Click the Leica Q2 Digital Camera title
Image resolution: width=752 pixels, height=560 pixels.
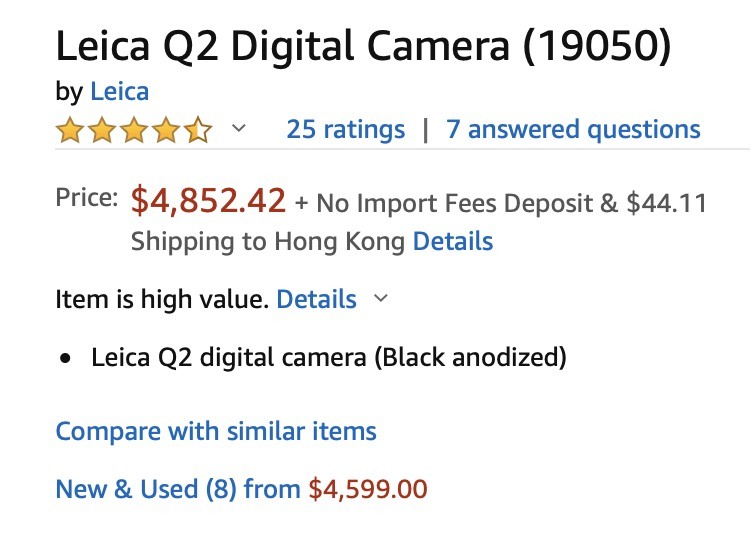point(362,46)
